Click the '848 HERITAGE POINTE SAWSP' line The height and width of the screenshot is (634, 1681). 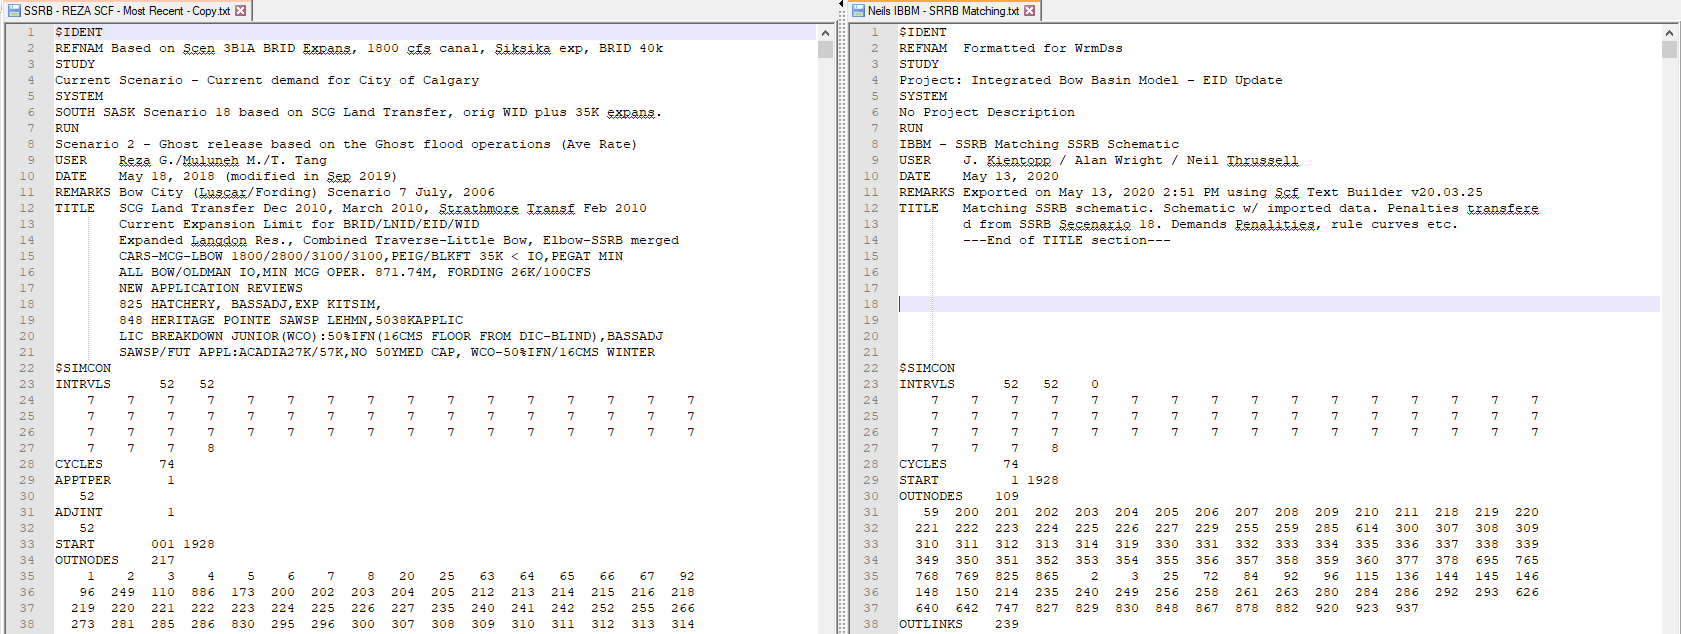[291, 320]
